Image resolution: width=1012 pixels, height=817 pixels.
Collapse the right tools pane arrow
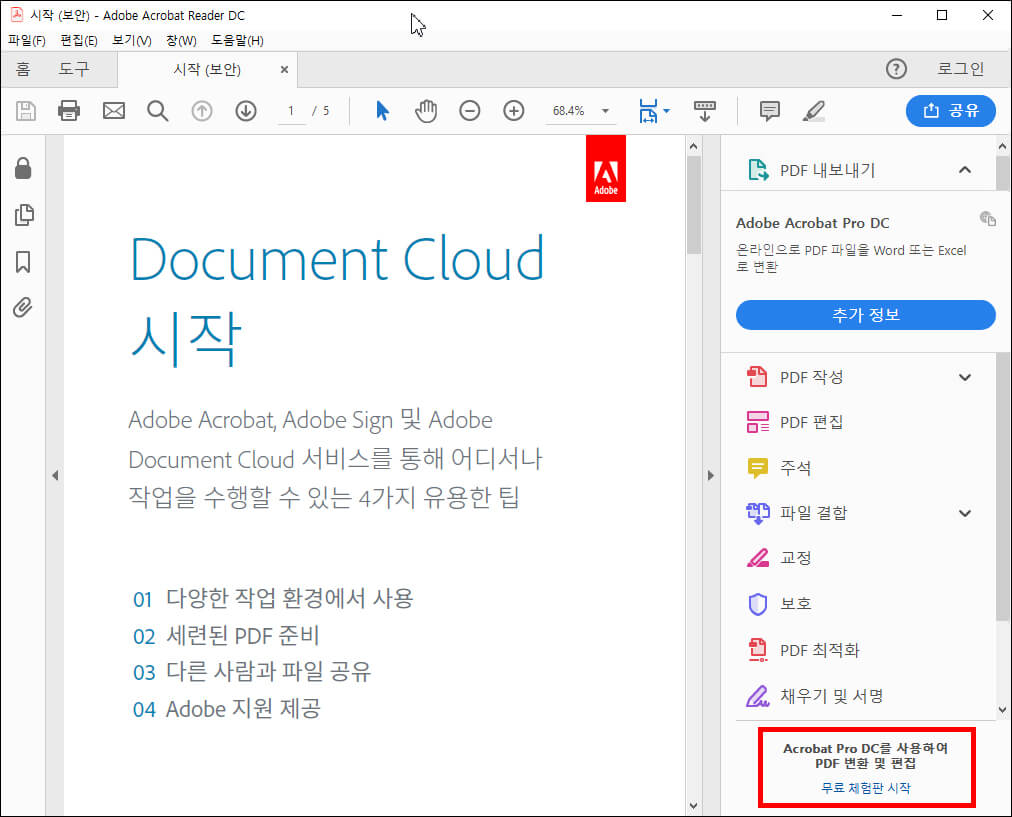(711, 476)
